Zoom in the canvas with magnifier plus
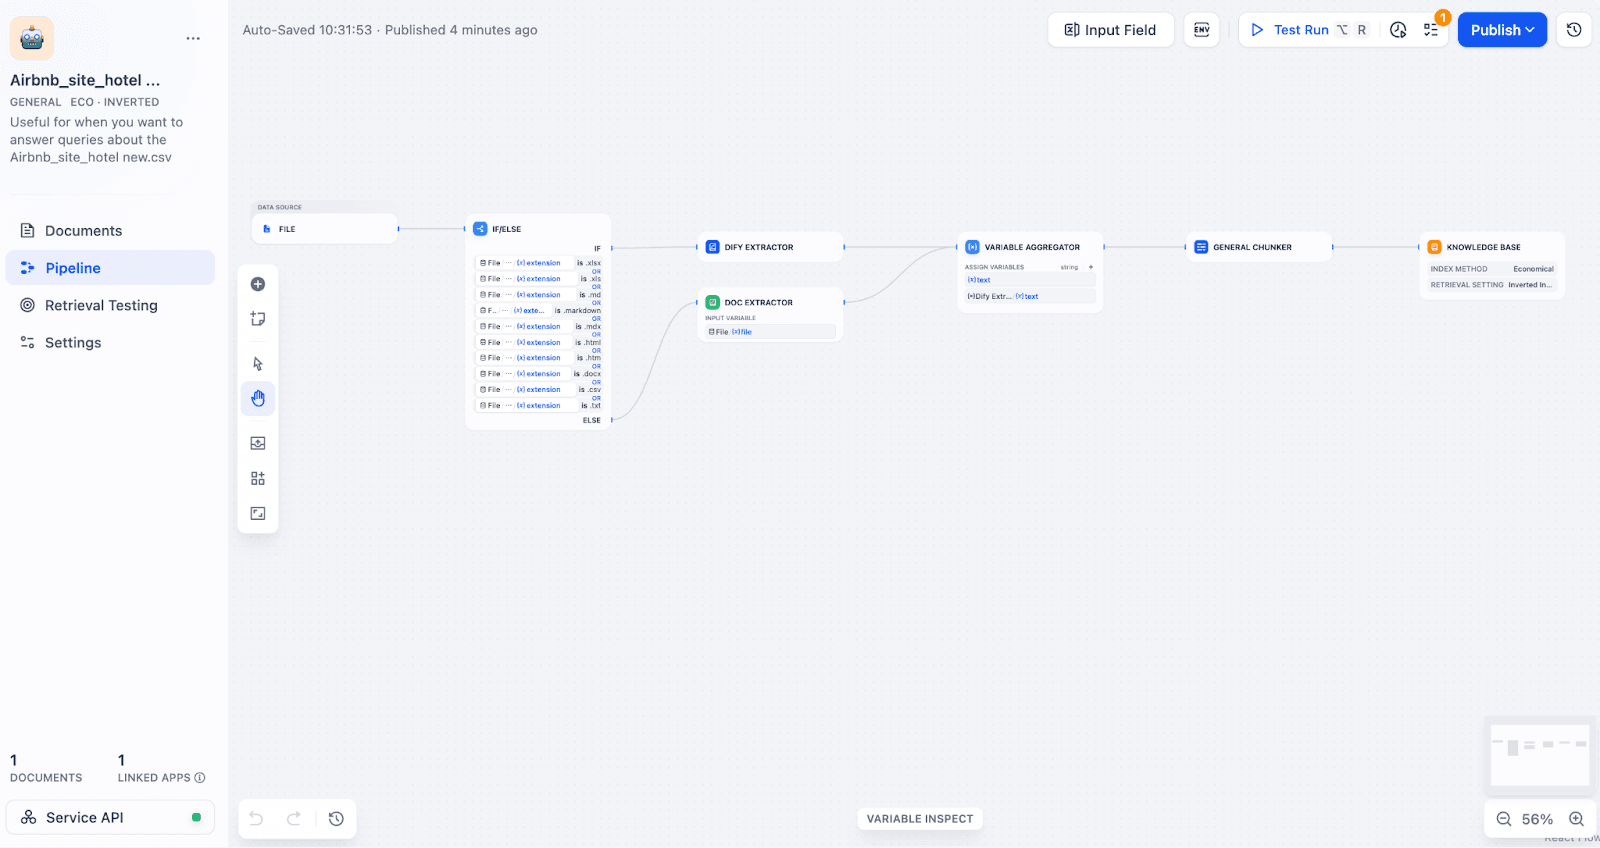The height and width of the screenshot is (848, 1600). point(1576,819)
